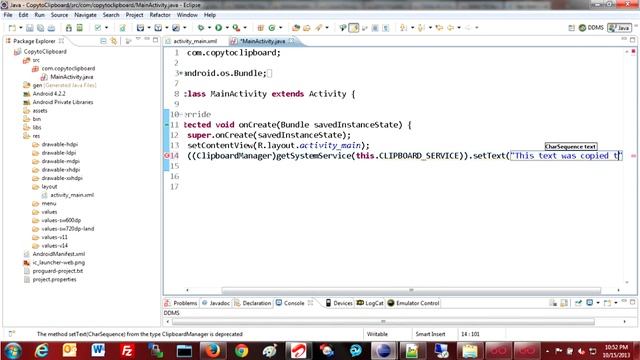
Task: Switch to the LogCat tab
Action: point(370,303)
